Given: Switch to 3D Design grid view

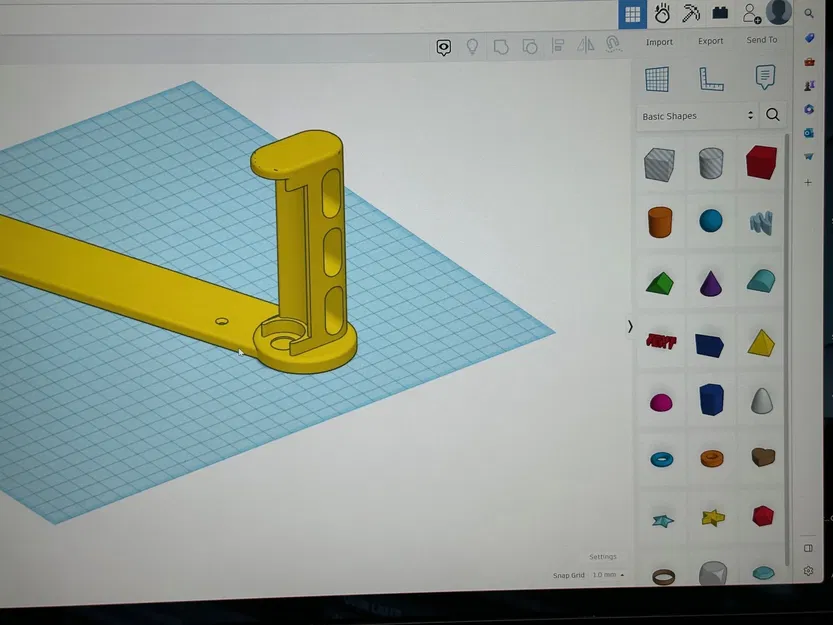Looking at the screenshot, I should coord(633,14).
